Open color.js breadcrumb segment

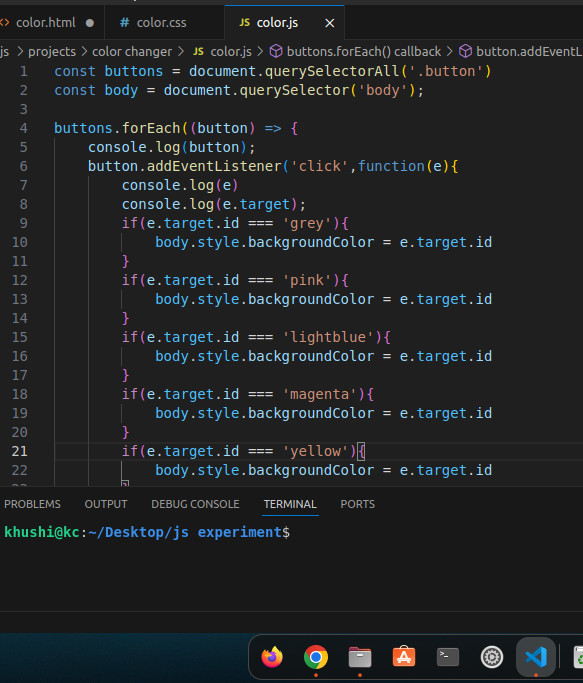coord(231,52)
